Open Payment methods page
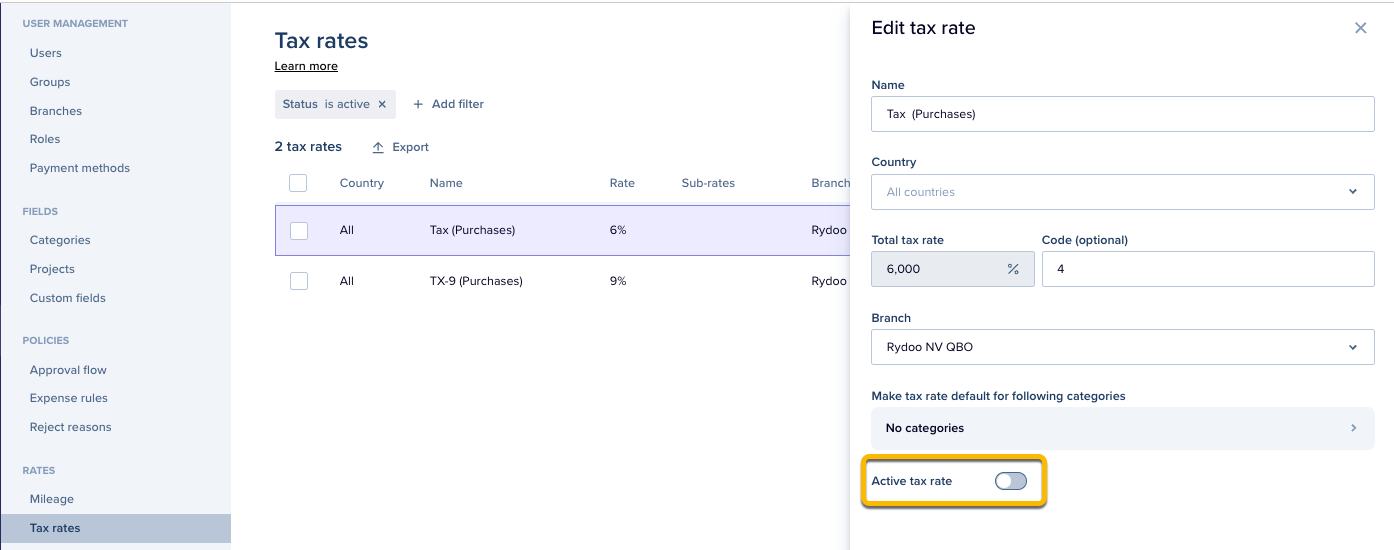 coord(80,168)
